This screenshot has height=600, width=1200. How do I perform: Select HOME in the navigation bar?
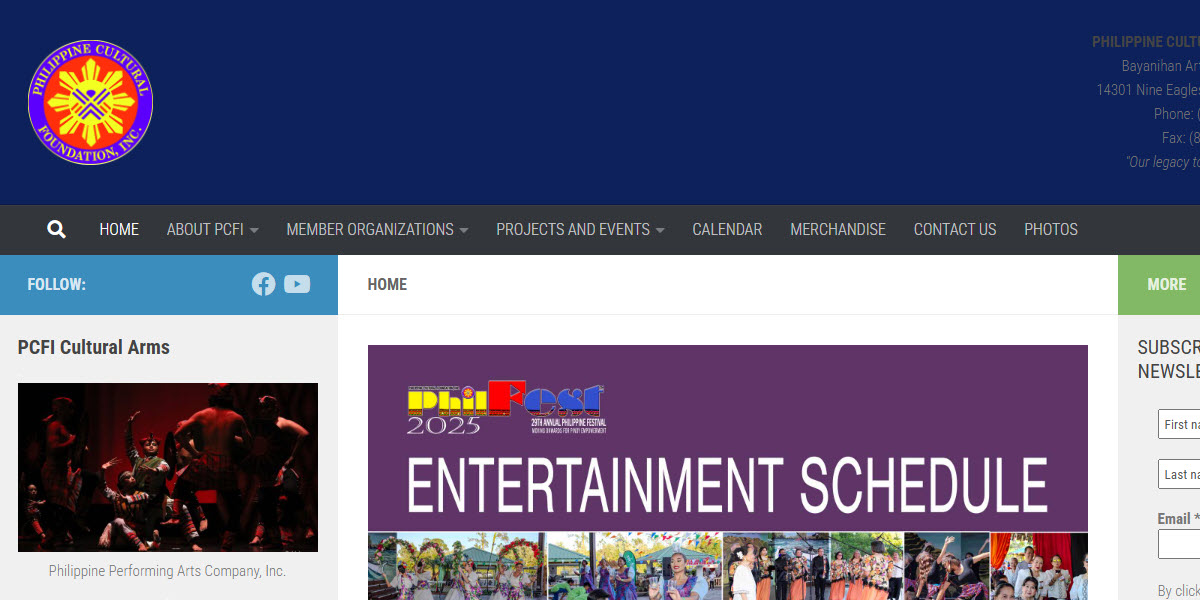click(119, 229)
